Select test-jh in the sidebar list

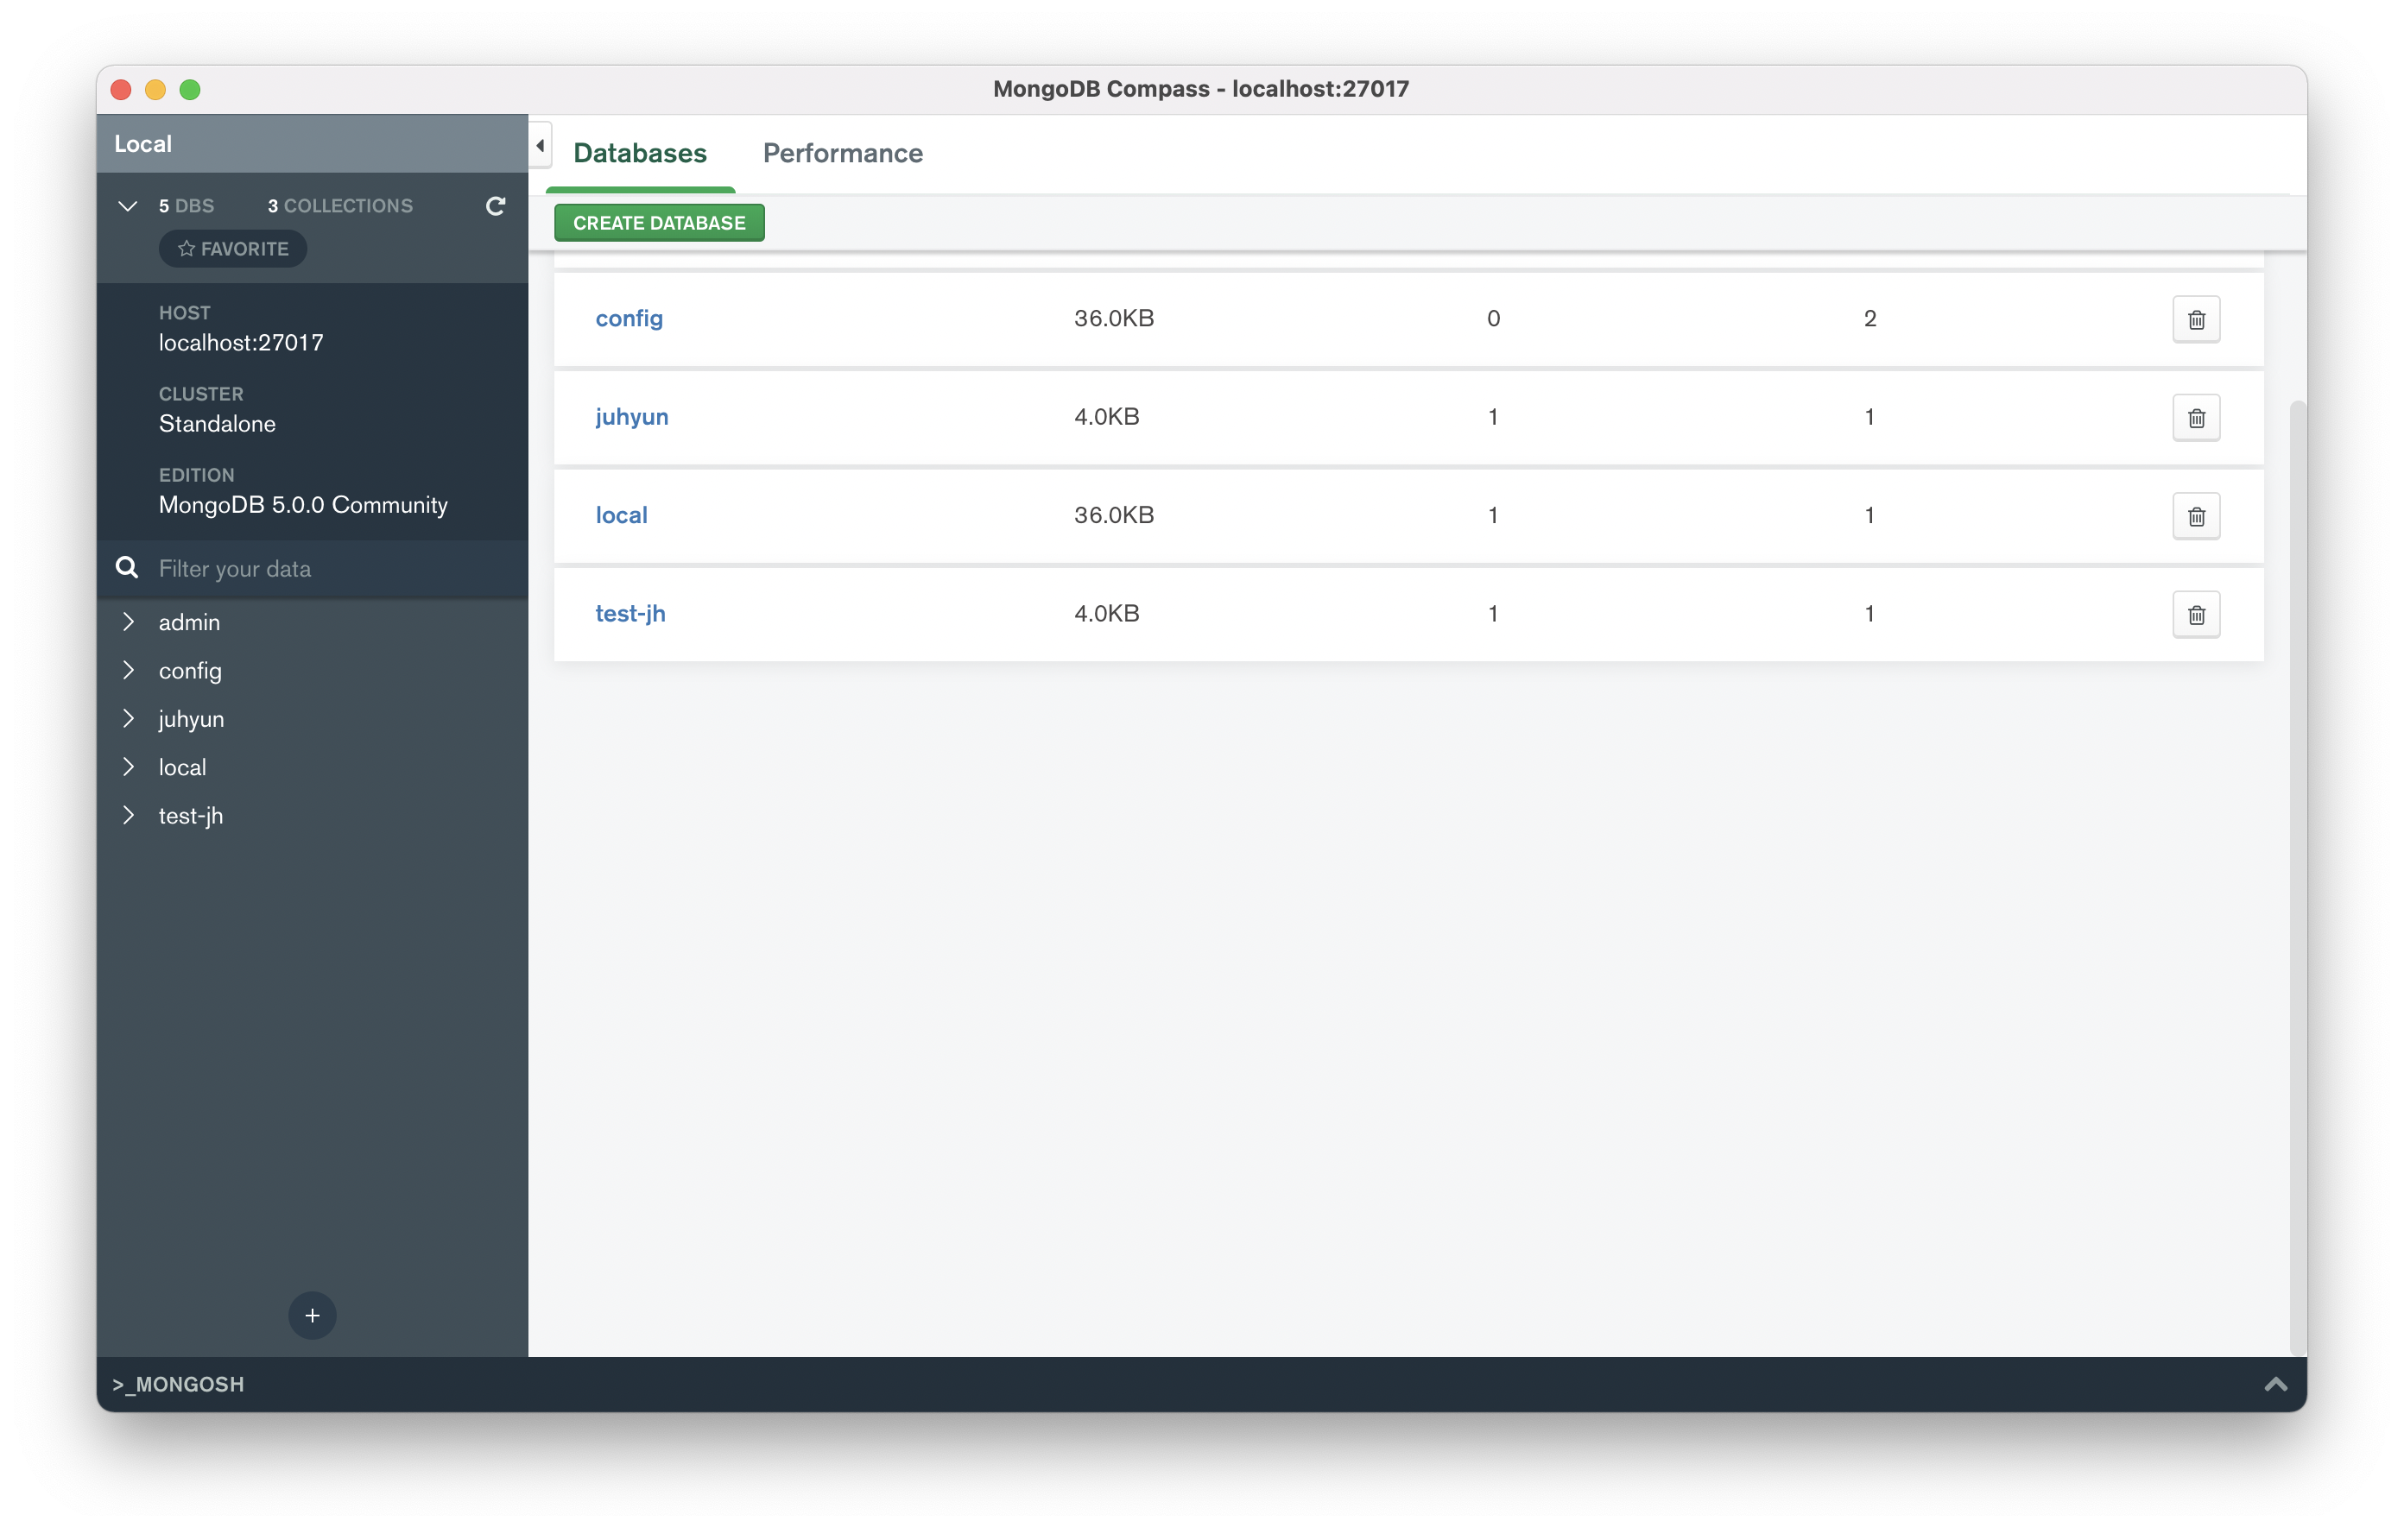coord(190,815)
